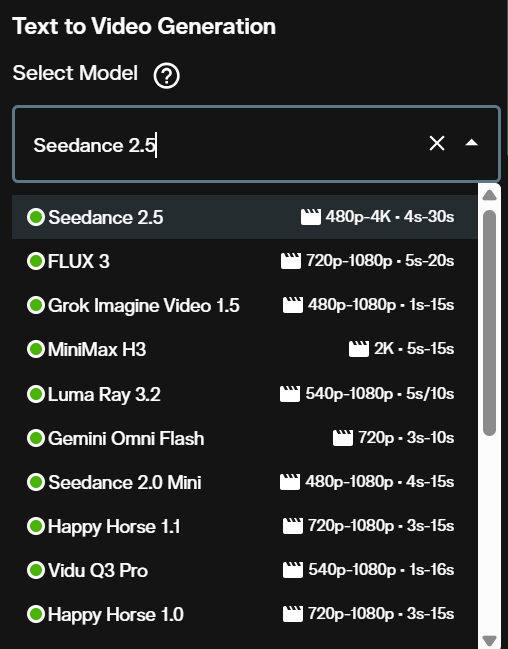Image resolution: width=508 pixels, height=649 pixels.
Task: Clear the model search field text
Action: [x=437, y=144]
